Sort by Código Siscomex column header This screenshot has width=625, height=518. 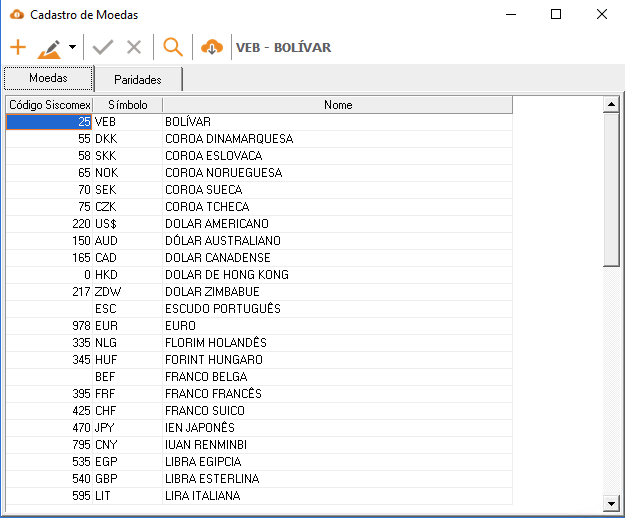click(49, 105)
